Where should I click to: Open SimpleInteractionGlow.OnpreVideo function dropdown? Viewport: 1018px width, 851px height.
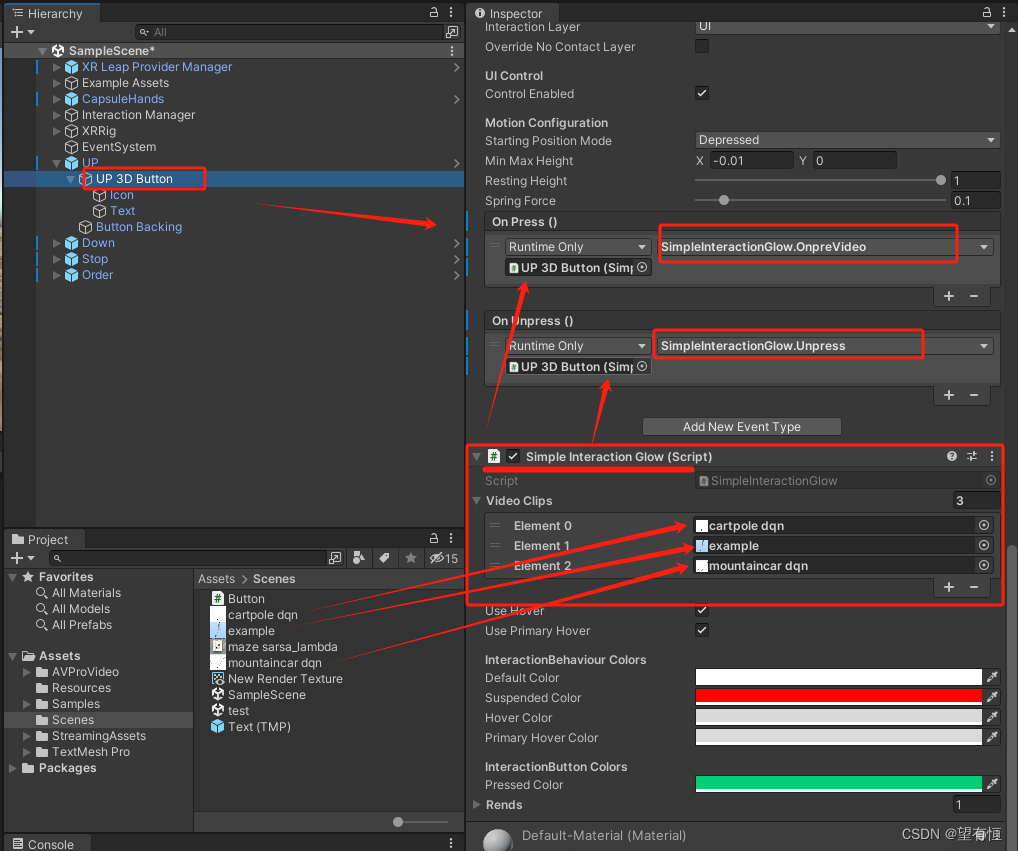click(825, 247)
